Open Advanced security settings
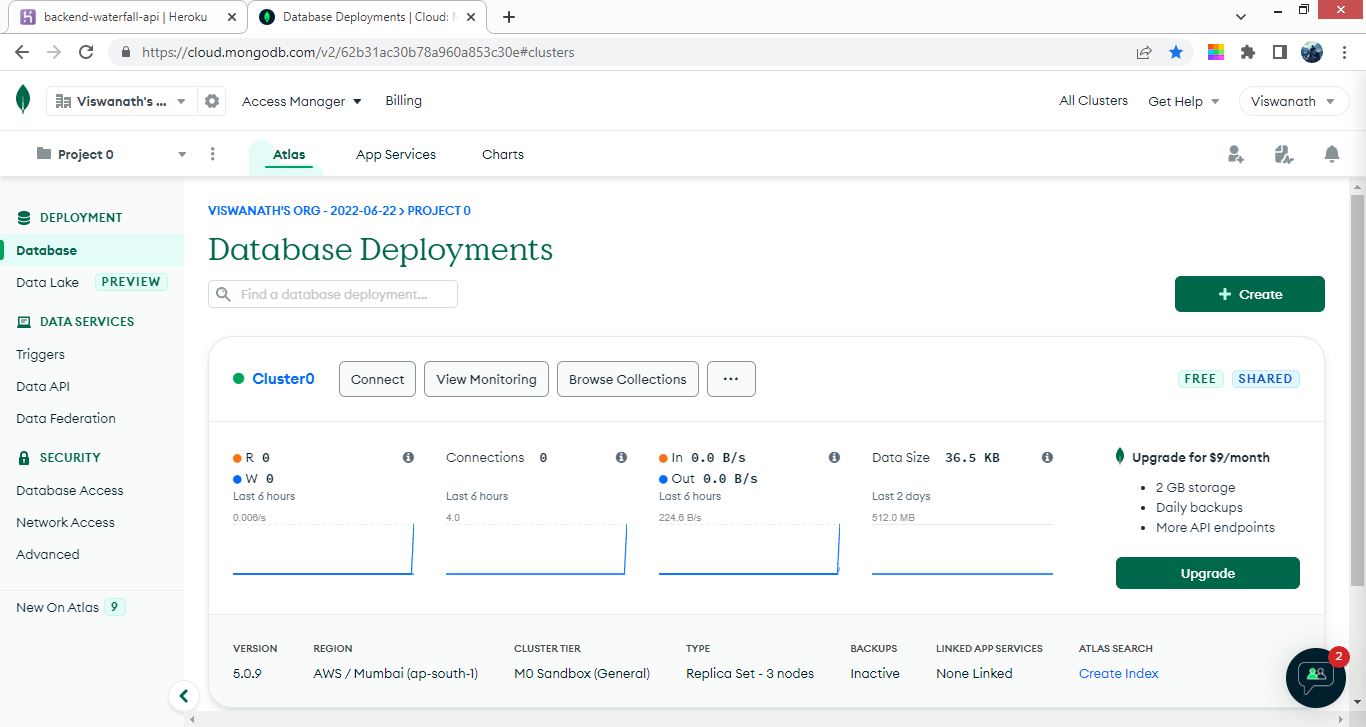 [48, 554]
